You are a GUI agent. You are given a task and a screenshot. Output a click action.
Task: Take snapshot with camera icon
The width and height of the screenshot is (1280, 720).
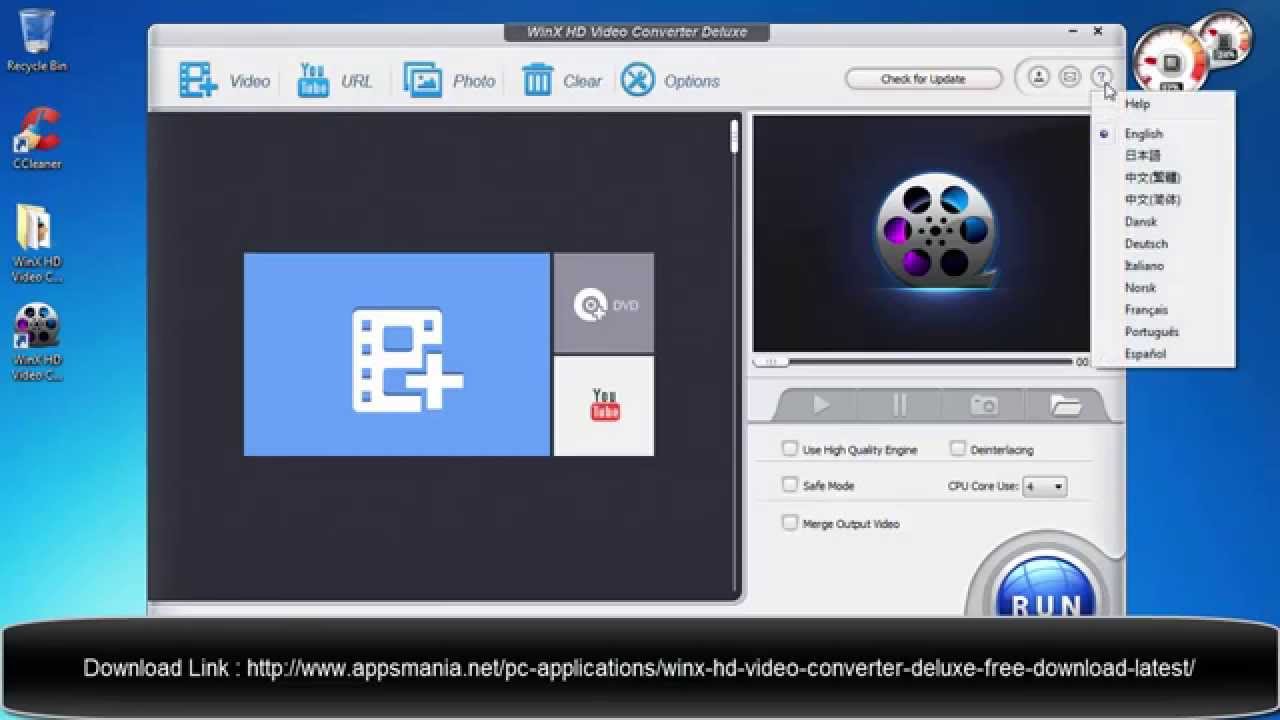pyautogui.click(x=984, y=405)
